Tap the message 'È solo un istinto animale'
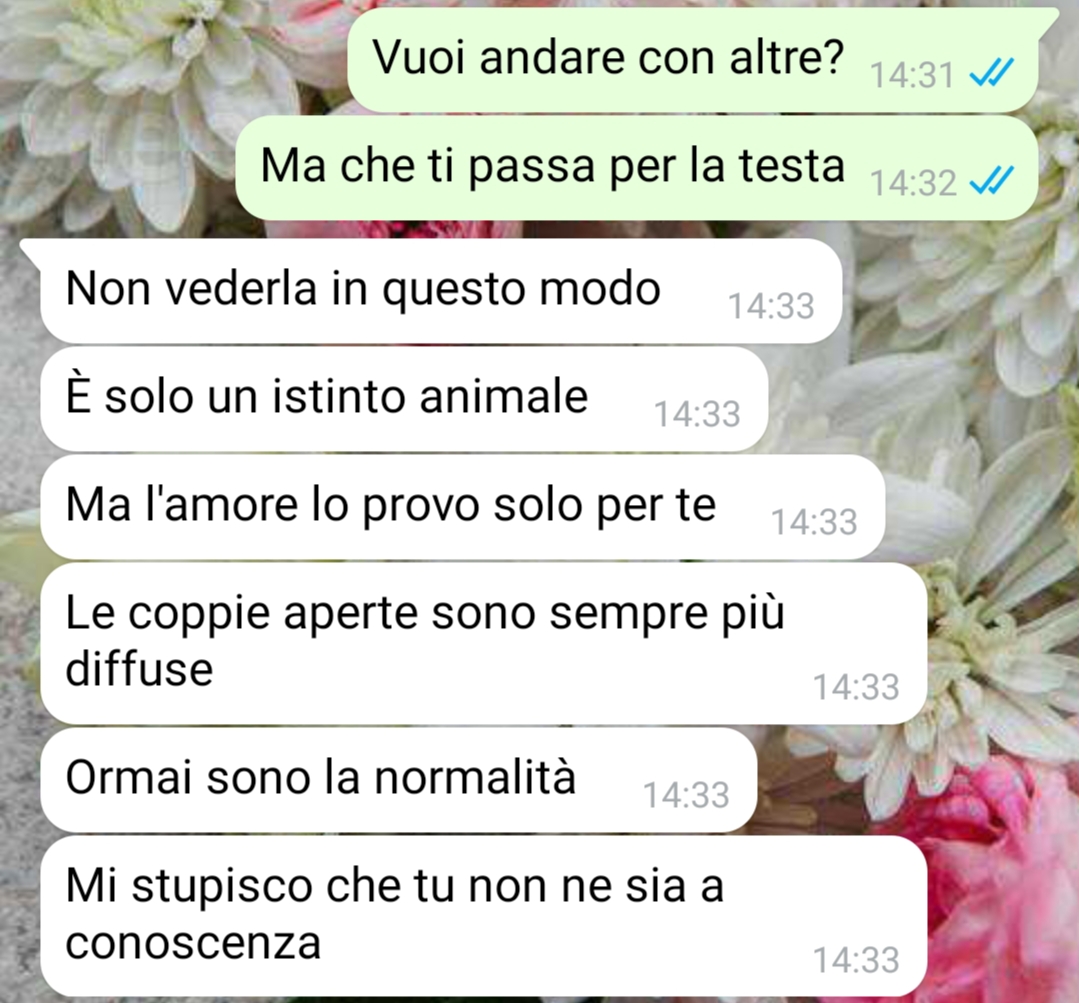Image resolution: width=1079 pixels, height=1003 pixels. [404, 399]
